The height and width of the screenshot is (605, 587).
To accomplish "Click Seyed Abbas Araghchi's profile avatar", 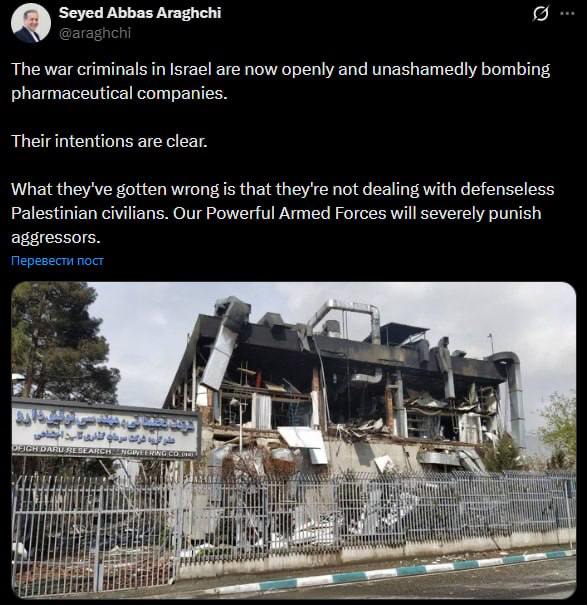I will pos(31,23).
